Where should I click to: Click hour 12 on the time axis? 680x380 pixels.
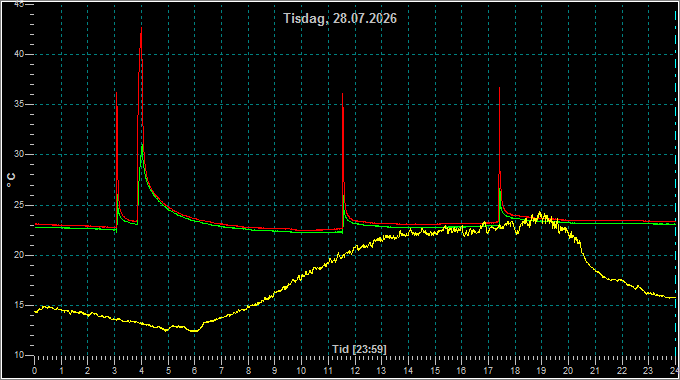click(355, 371)
